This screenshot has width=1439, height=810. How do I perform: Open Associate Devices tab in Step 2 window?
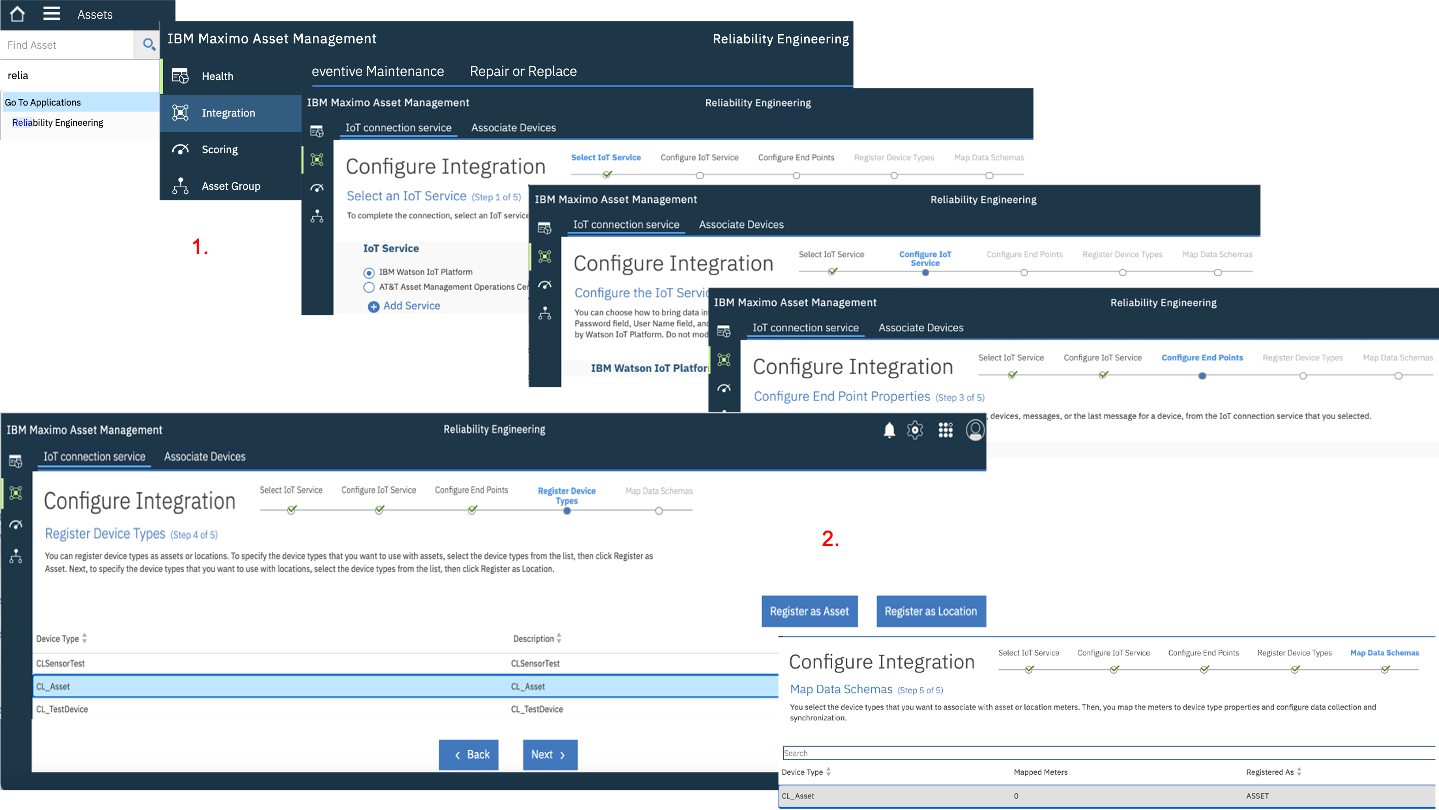click(741, 225)
